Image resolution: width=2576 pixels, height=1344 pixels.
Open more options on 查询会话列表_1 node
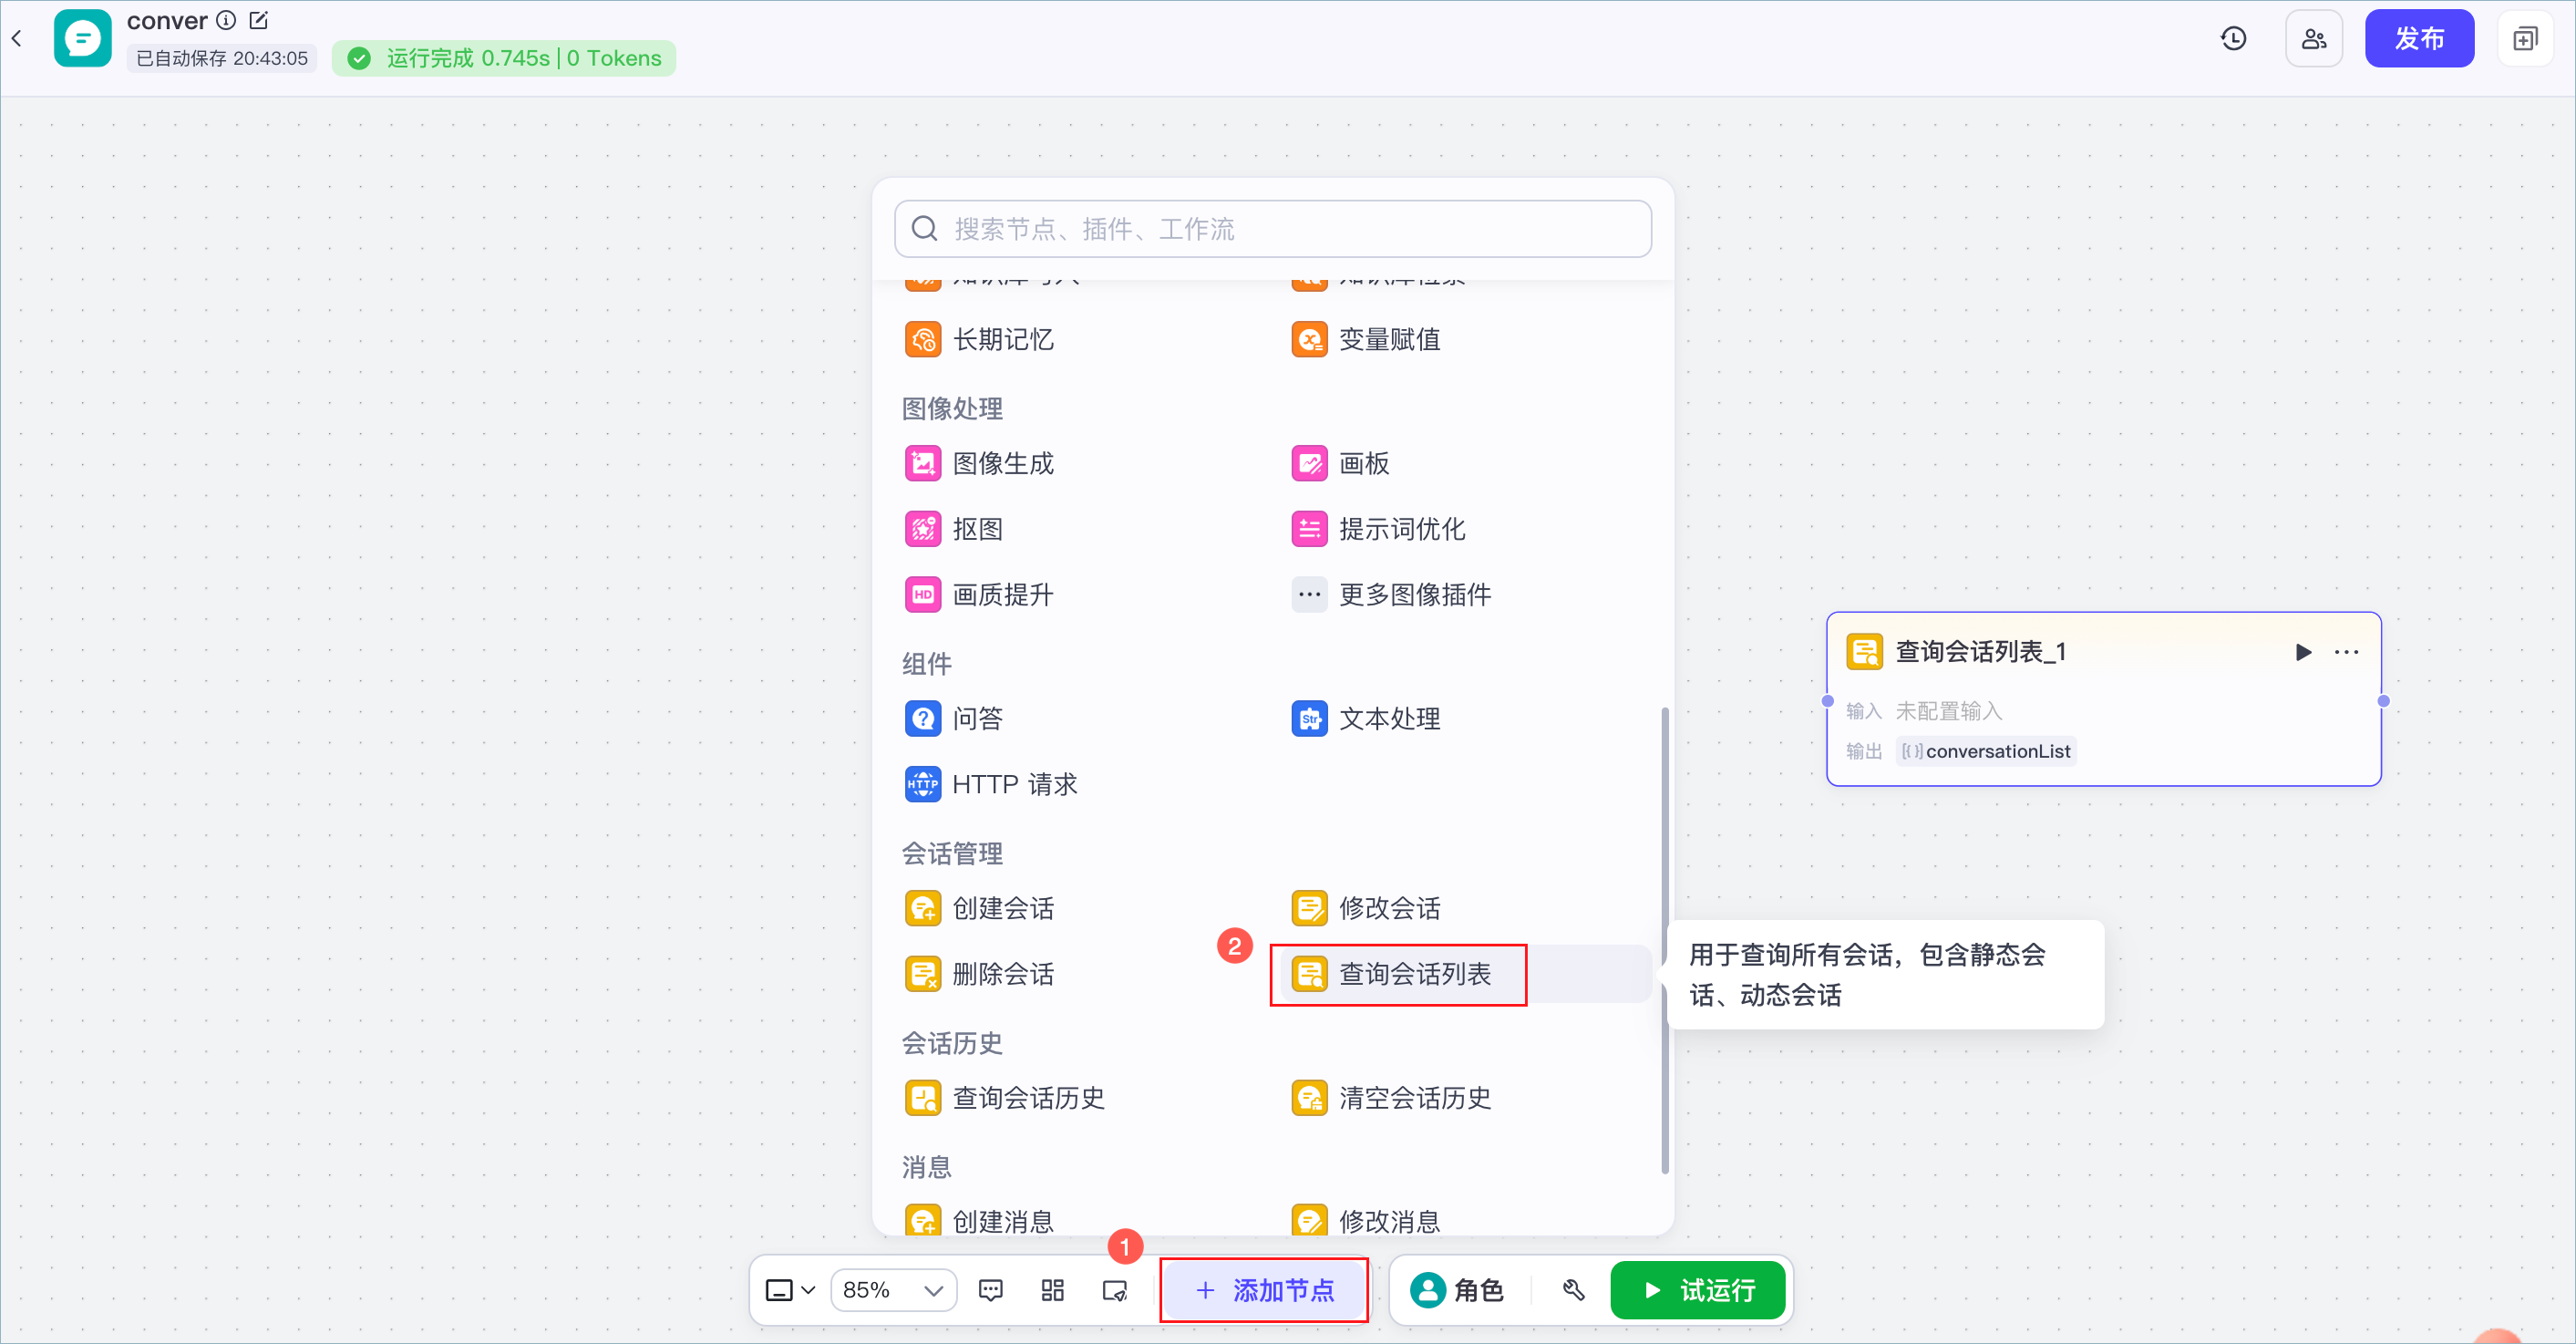coord(2346,652)
